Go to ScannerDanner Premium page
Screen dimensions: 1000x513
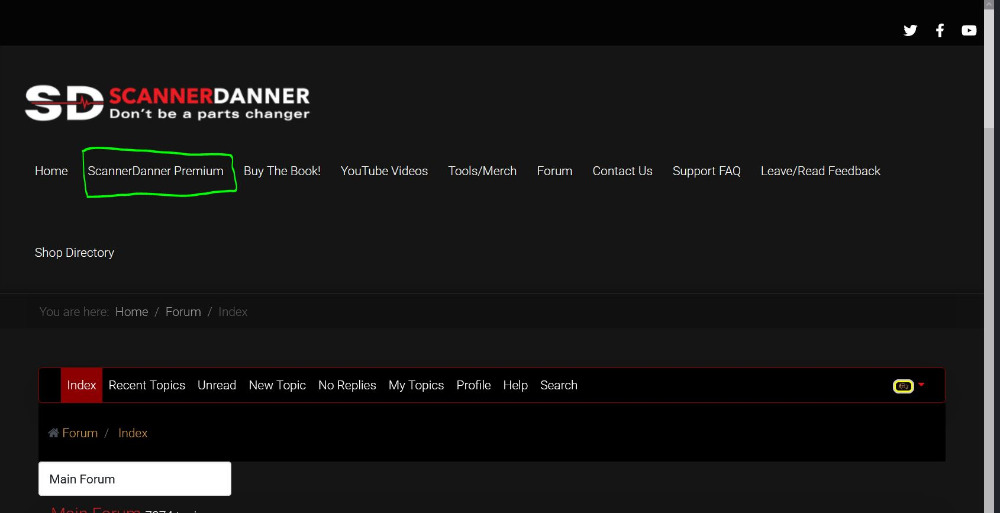[156, 171]
